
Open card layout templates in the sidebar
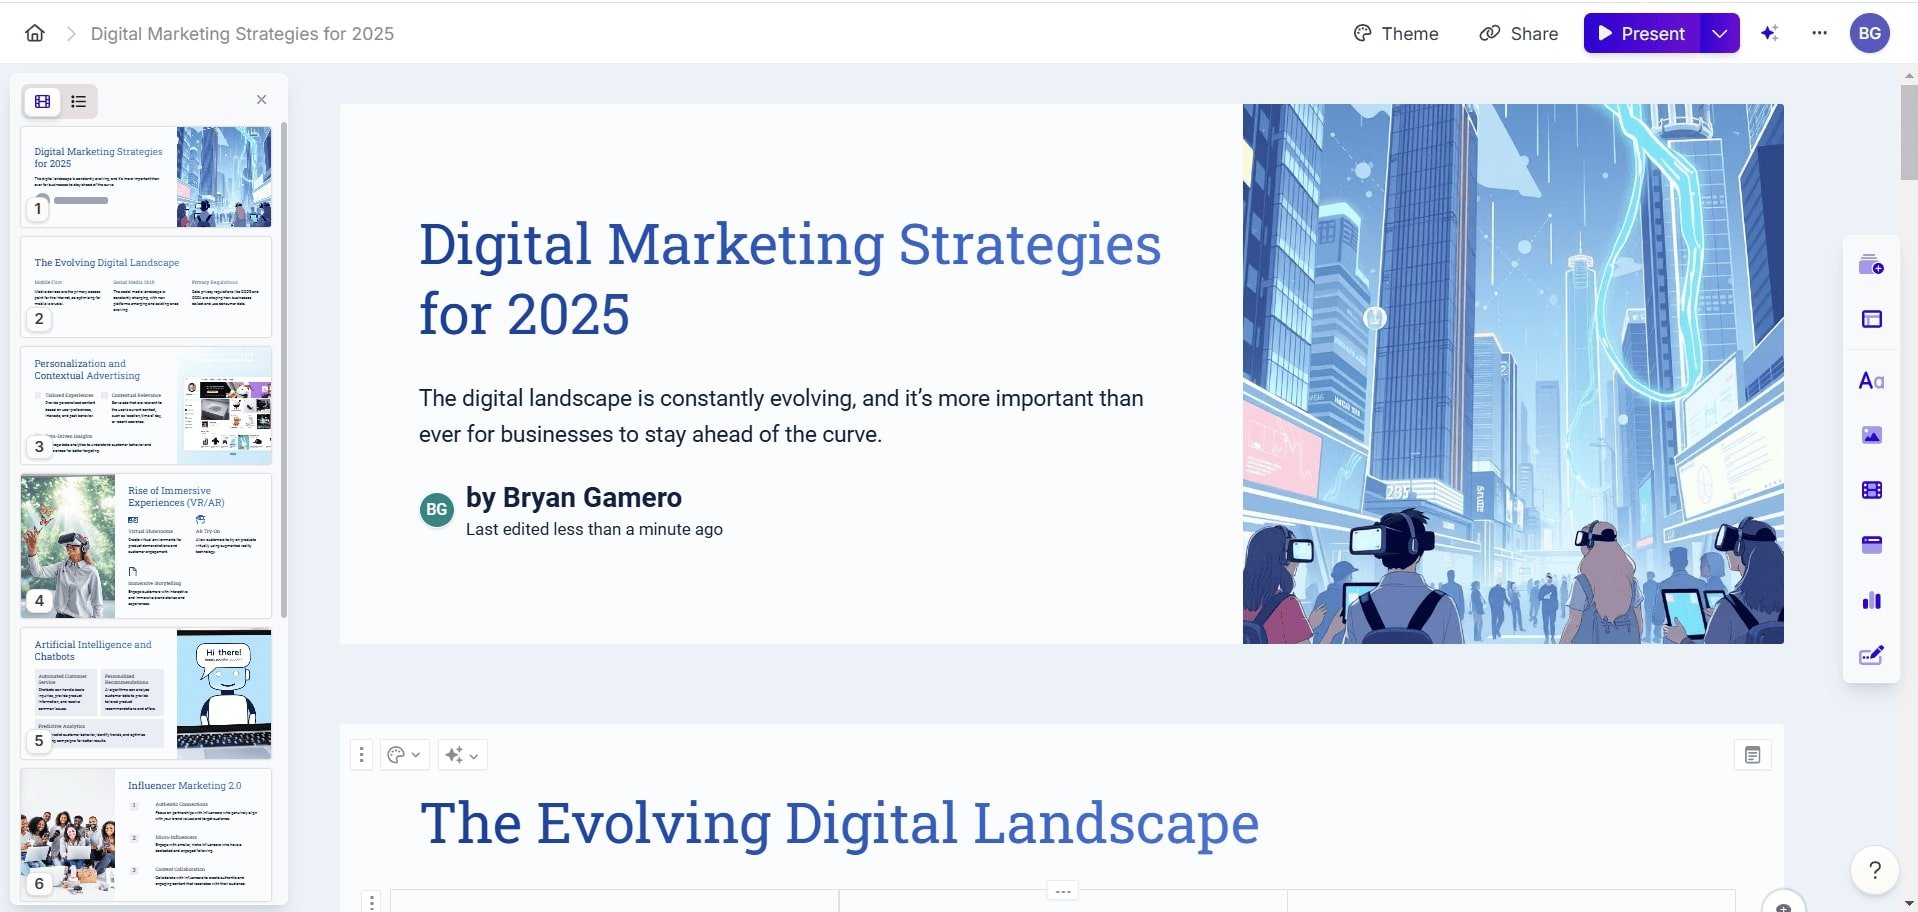coord(1871,319)
